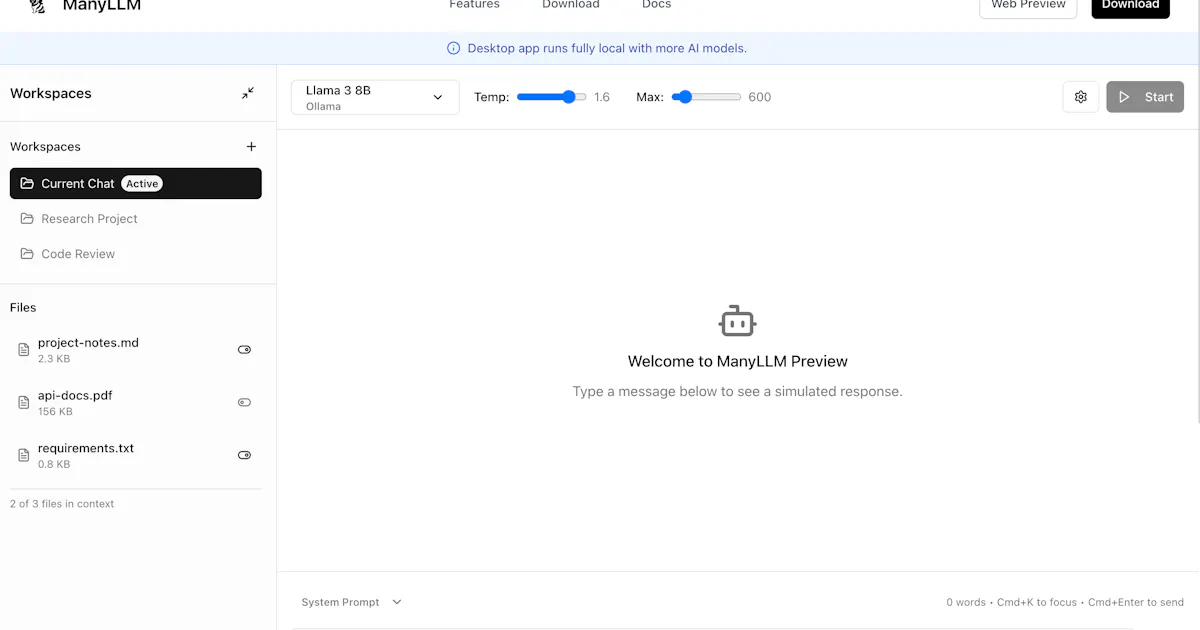Click the robot icon above welcome message
The width and height of the screenshot is (1200, 630).
click(738, 321)
